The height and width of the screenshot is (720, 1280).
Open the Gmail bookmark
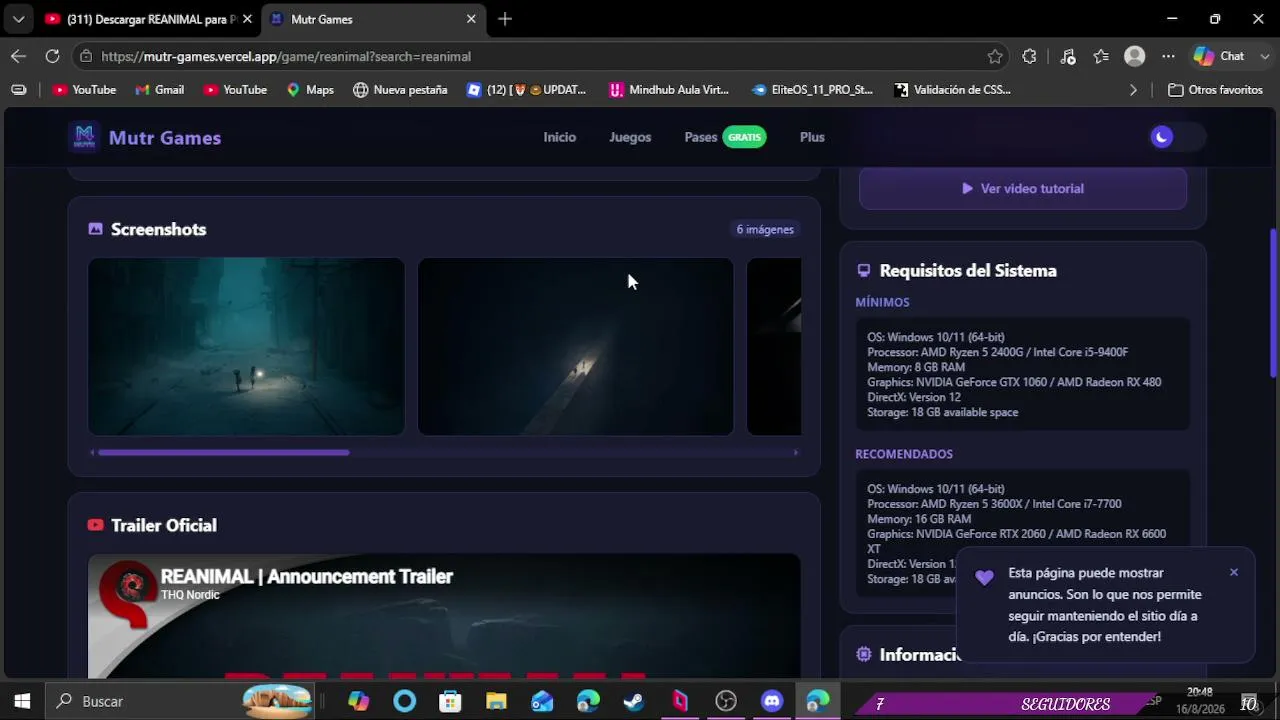(x=160, y=90)
